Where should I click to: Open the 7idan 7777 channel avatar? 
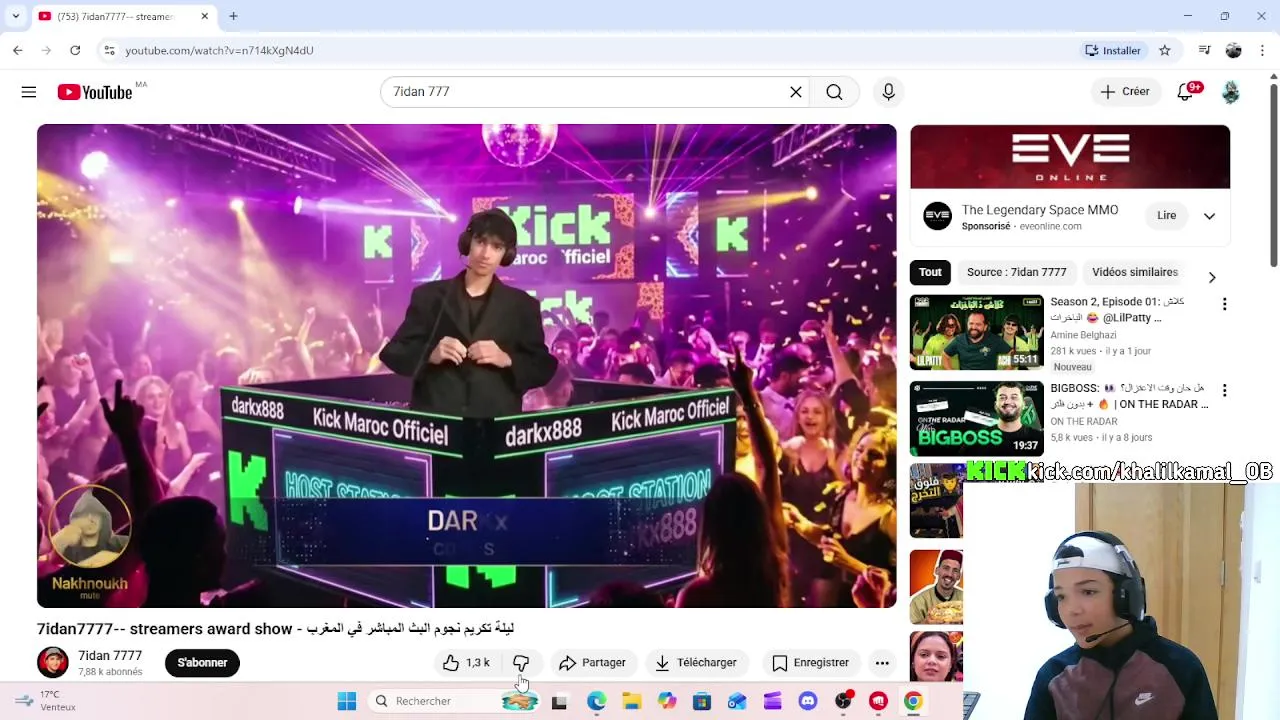(53, 662)
